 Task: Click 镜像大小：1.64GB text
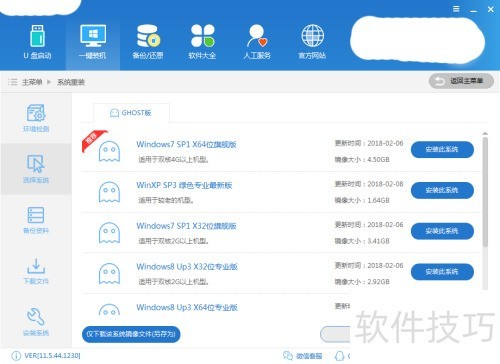362,200
